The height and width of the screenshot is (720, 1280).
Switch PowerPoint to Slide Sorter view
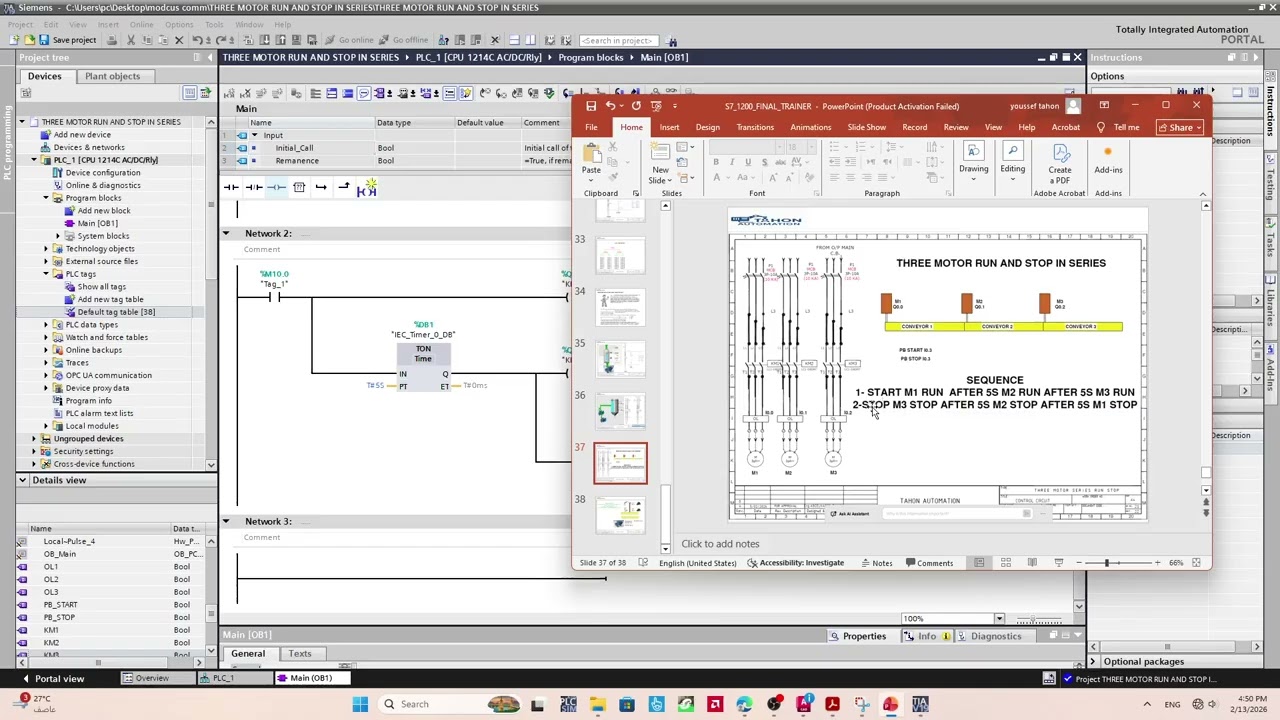[1005, 563]
